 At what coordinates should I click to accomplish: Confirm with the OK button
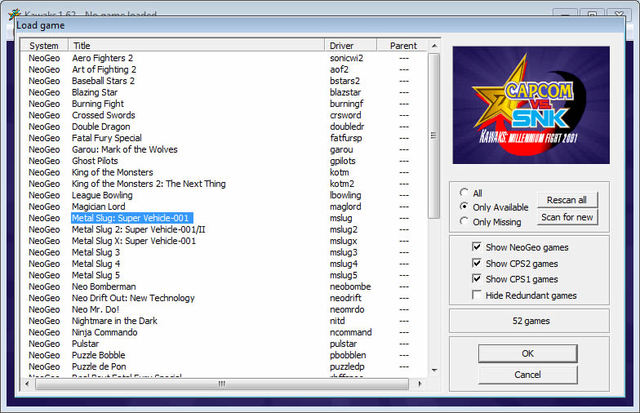point(527,353)
